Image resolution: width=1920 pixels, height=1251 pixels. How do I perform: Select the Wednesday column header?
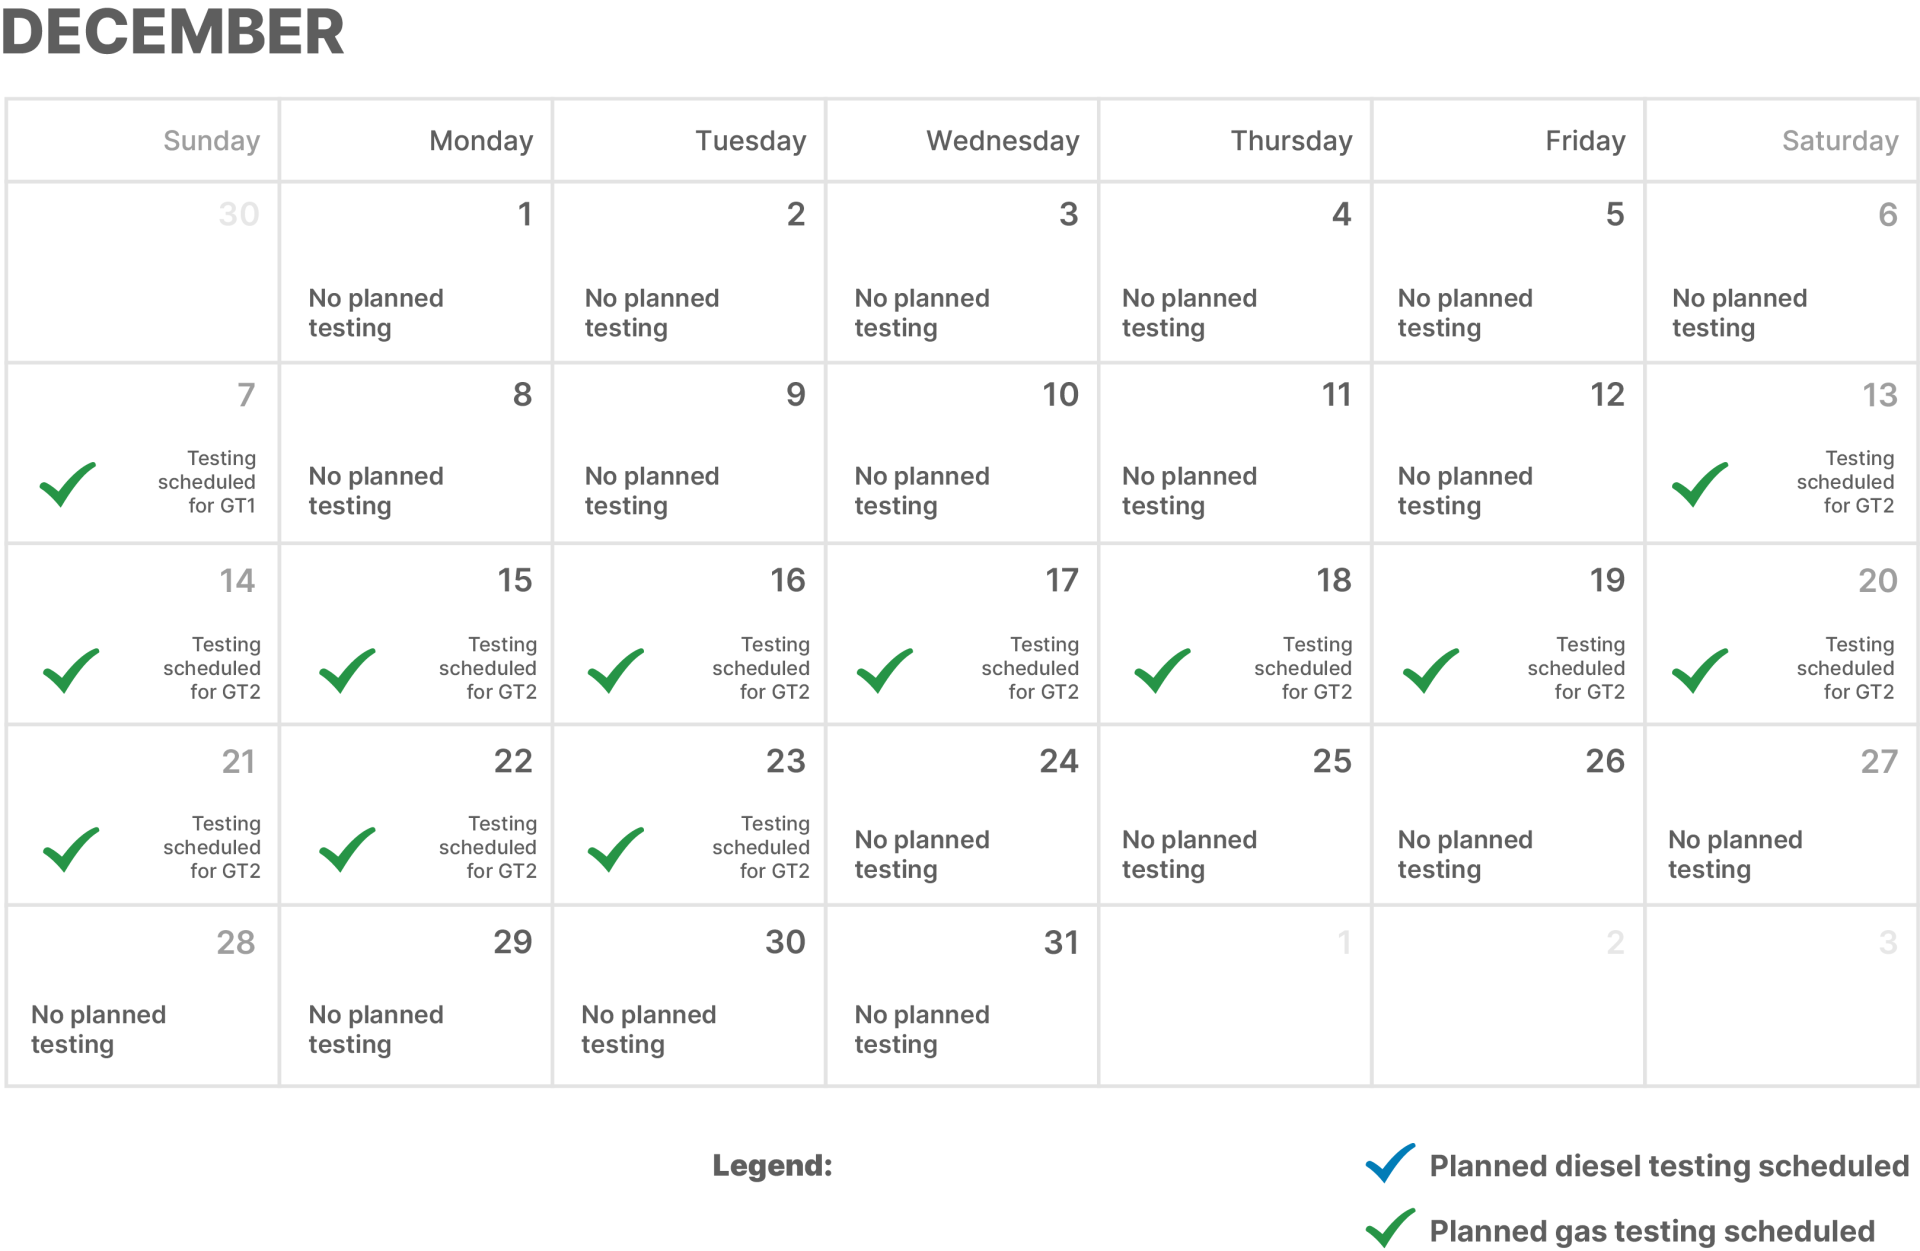(1002, 141)
